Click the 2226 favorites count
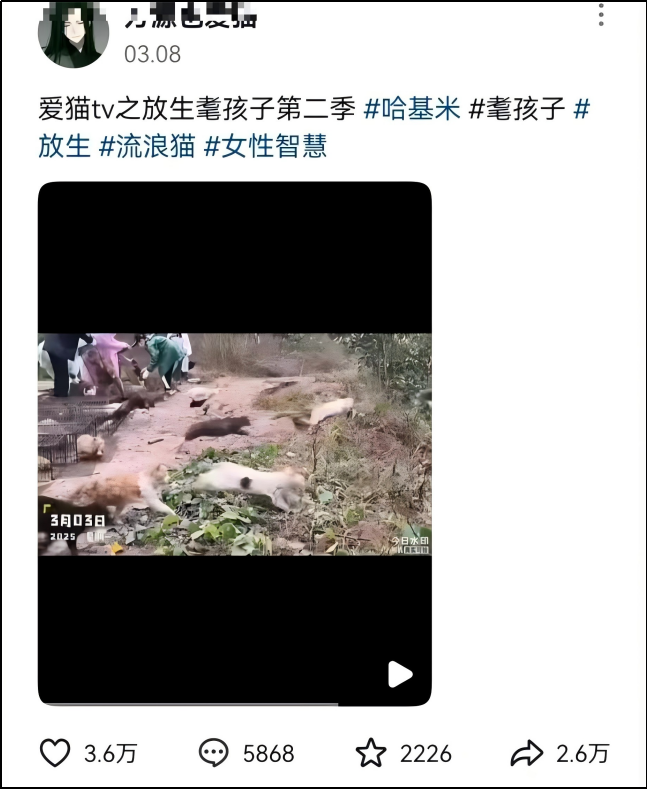Viewport: 647px width, 789px height. (426, 753)
